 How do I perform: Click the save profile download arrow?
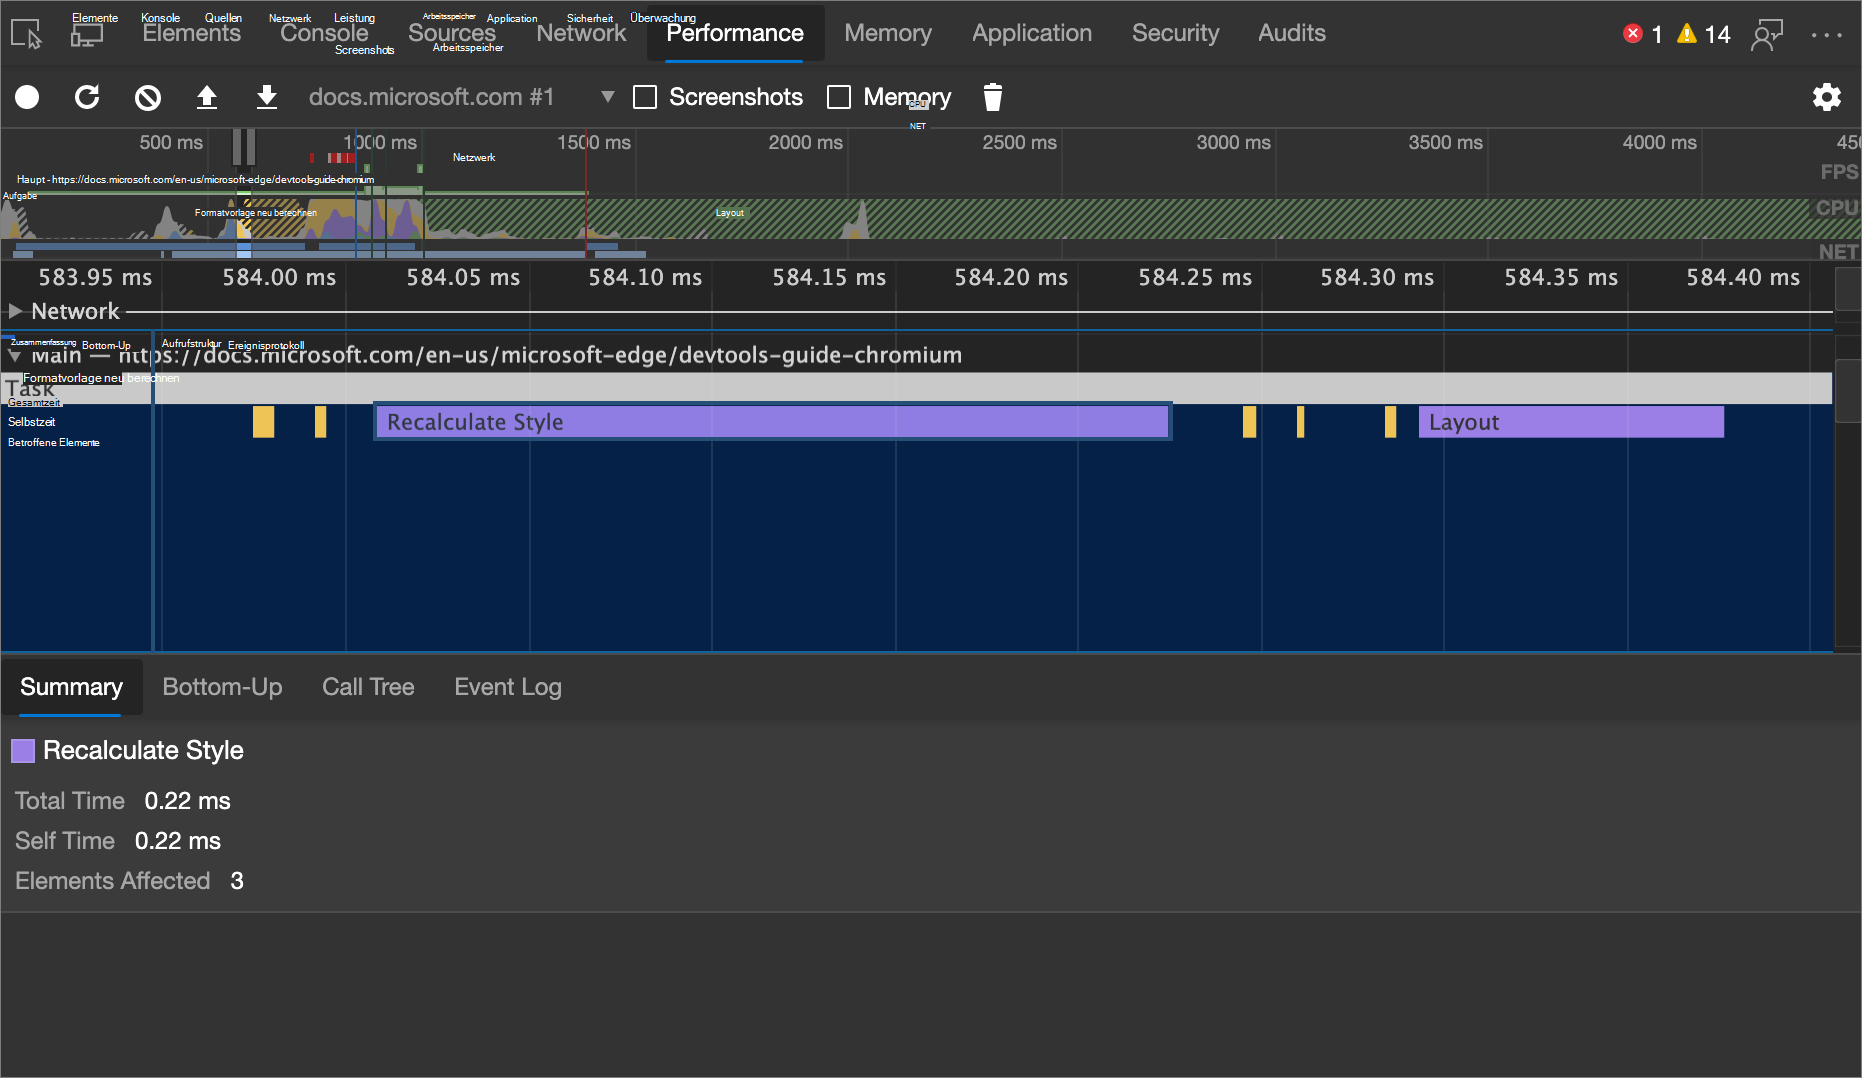[267, 97]
